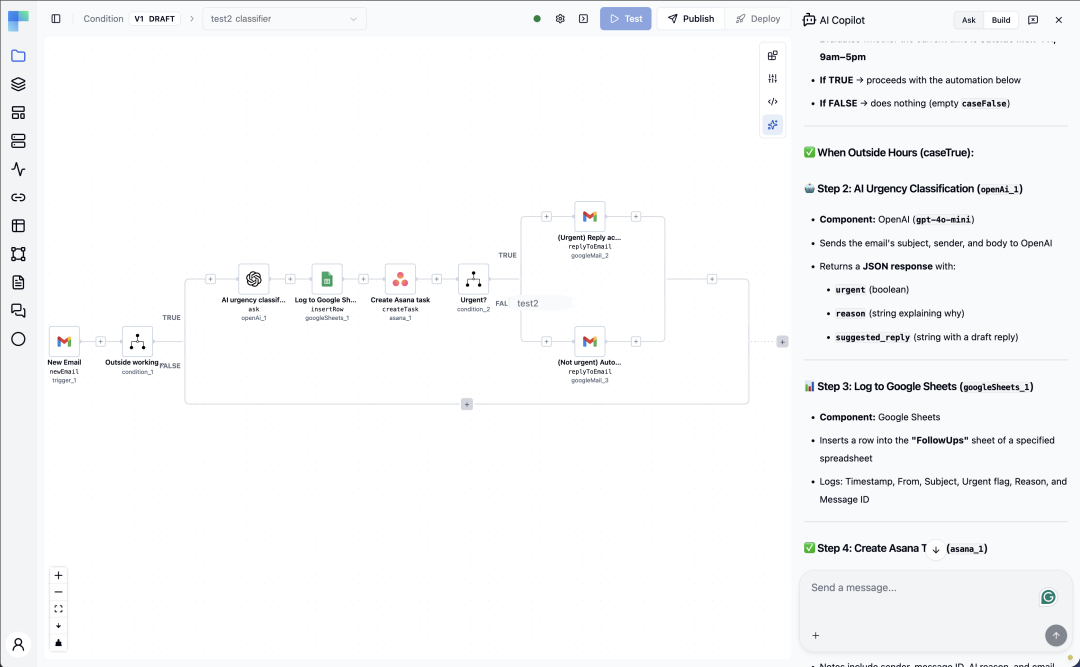This screenshot has width=1080, height=667.
Task: Click the app logo at top left
Action: coord(19,21)
